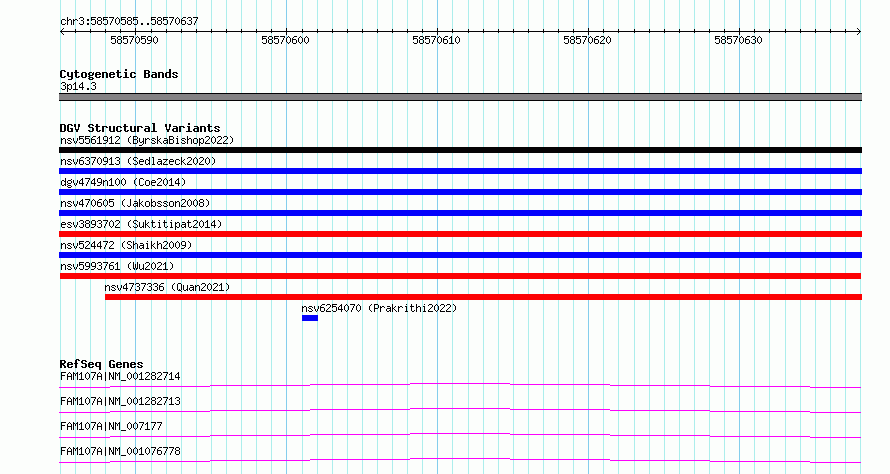Open FAM107A|NM_001076778 gene label

click(120, 451)
